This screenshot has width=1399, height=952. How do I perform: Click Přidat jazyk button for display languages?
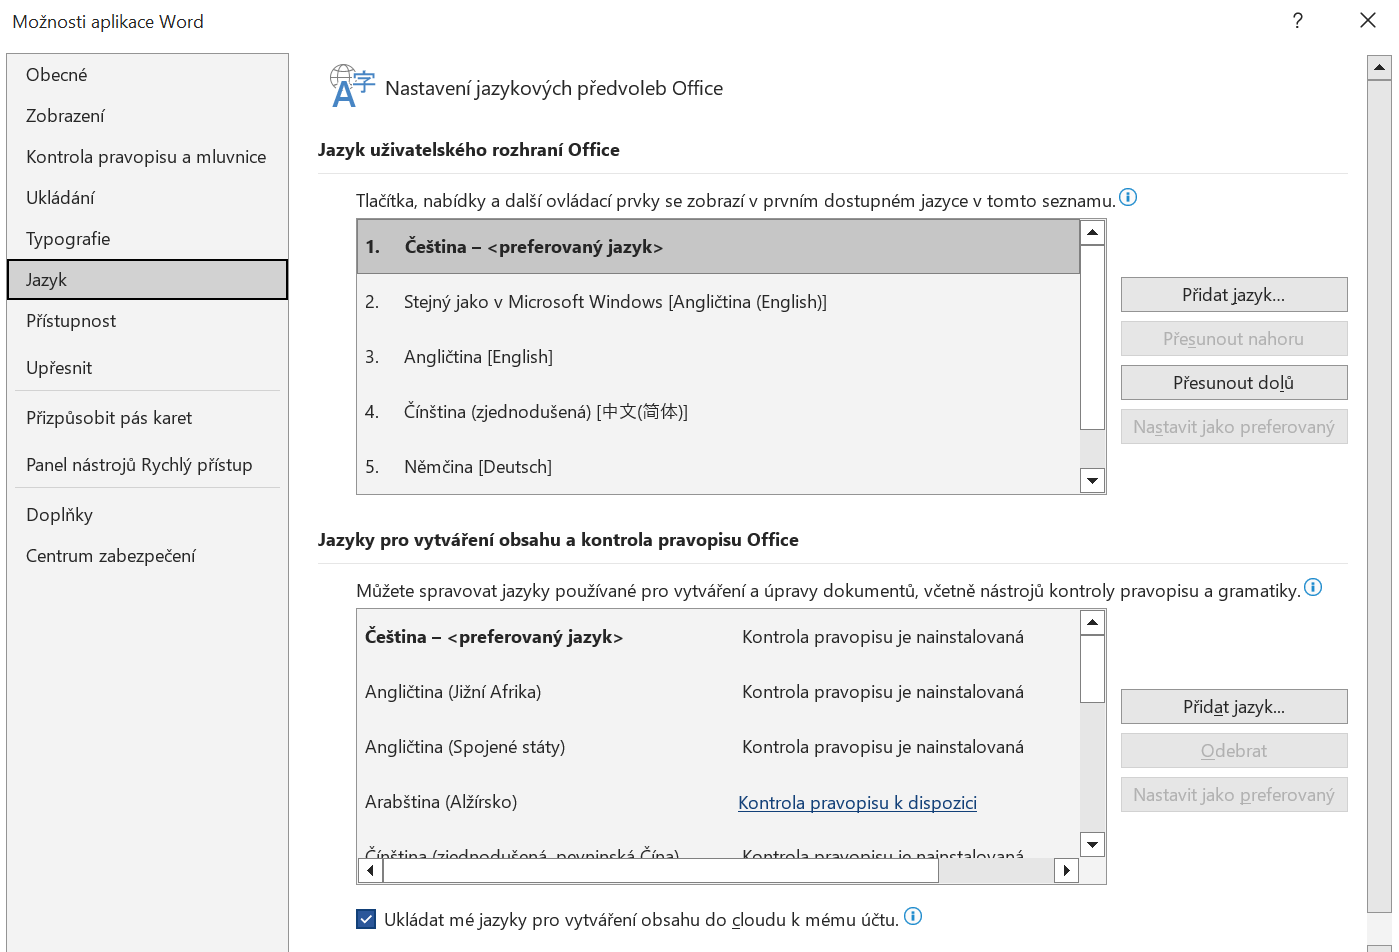[x=1233, y=295]
